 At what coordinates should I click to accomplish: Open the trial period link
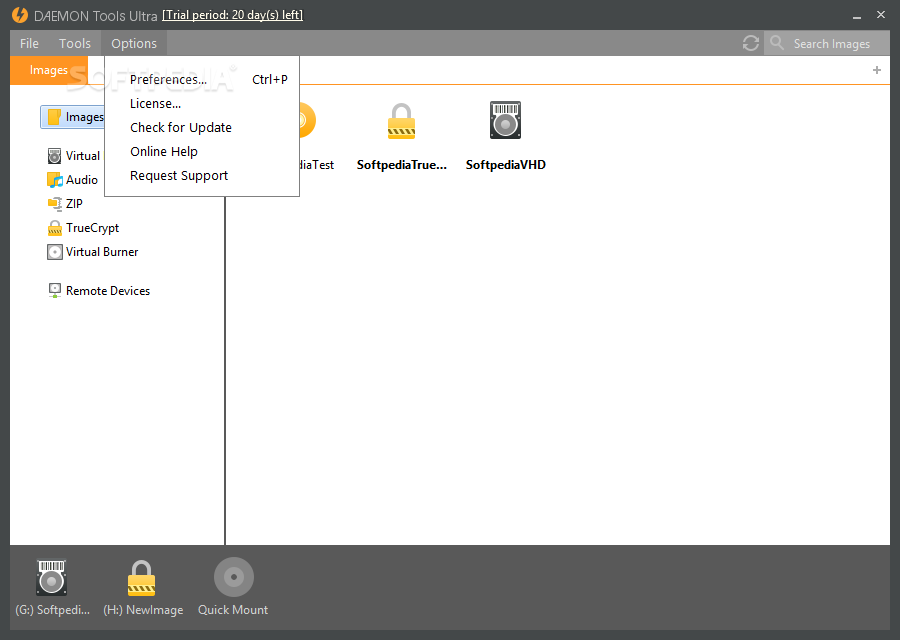click(232, 15)
